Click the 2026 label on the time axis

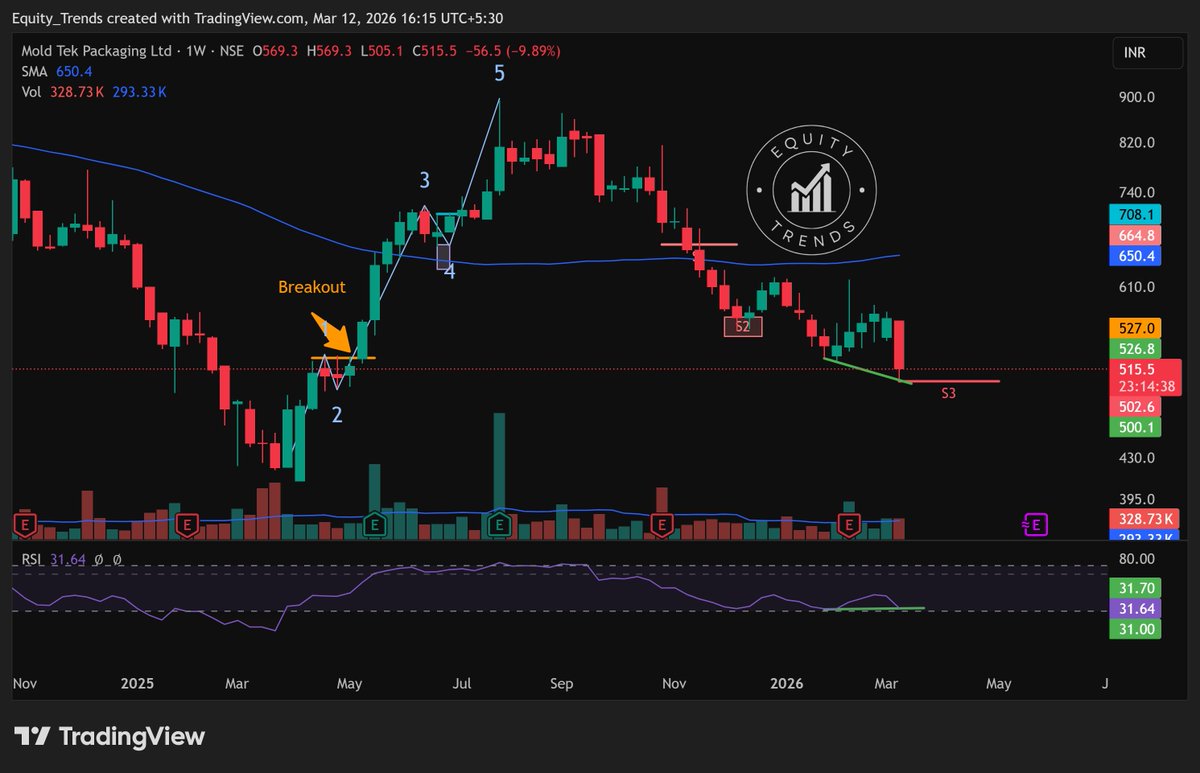(x=786, y=683)
